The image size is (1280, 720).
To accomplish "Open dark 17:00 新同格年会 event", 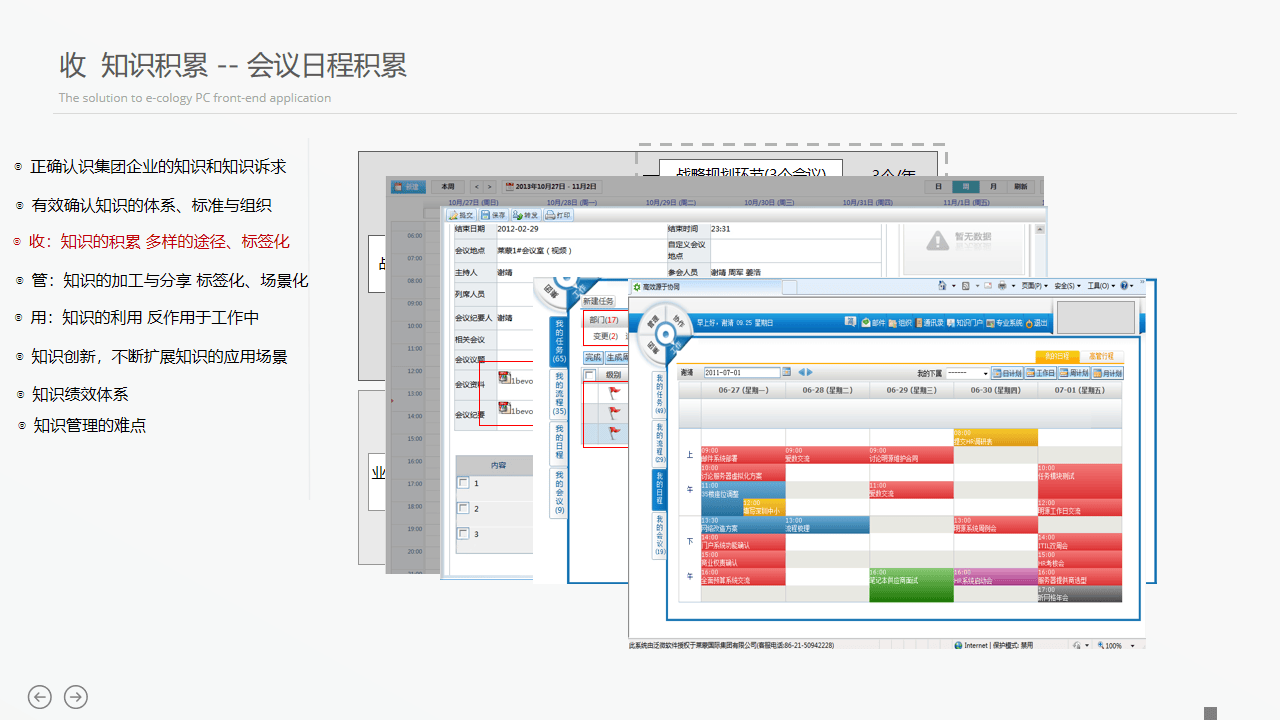I will click(1079, 594).
